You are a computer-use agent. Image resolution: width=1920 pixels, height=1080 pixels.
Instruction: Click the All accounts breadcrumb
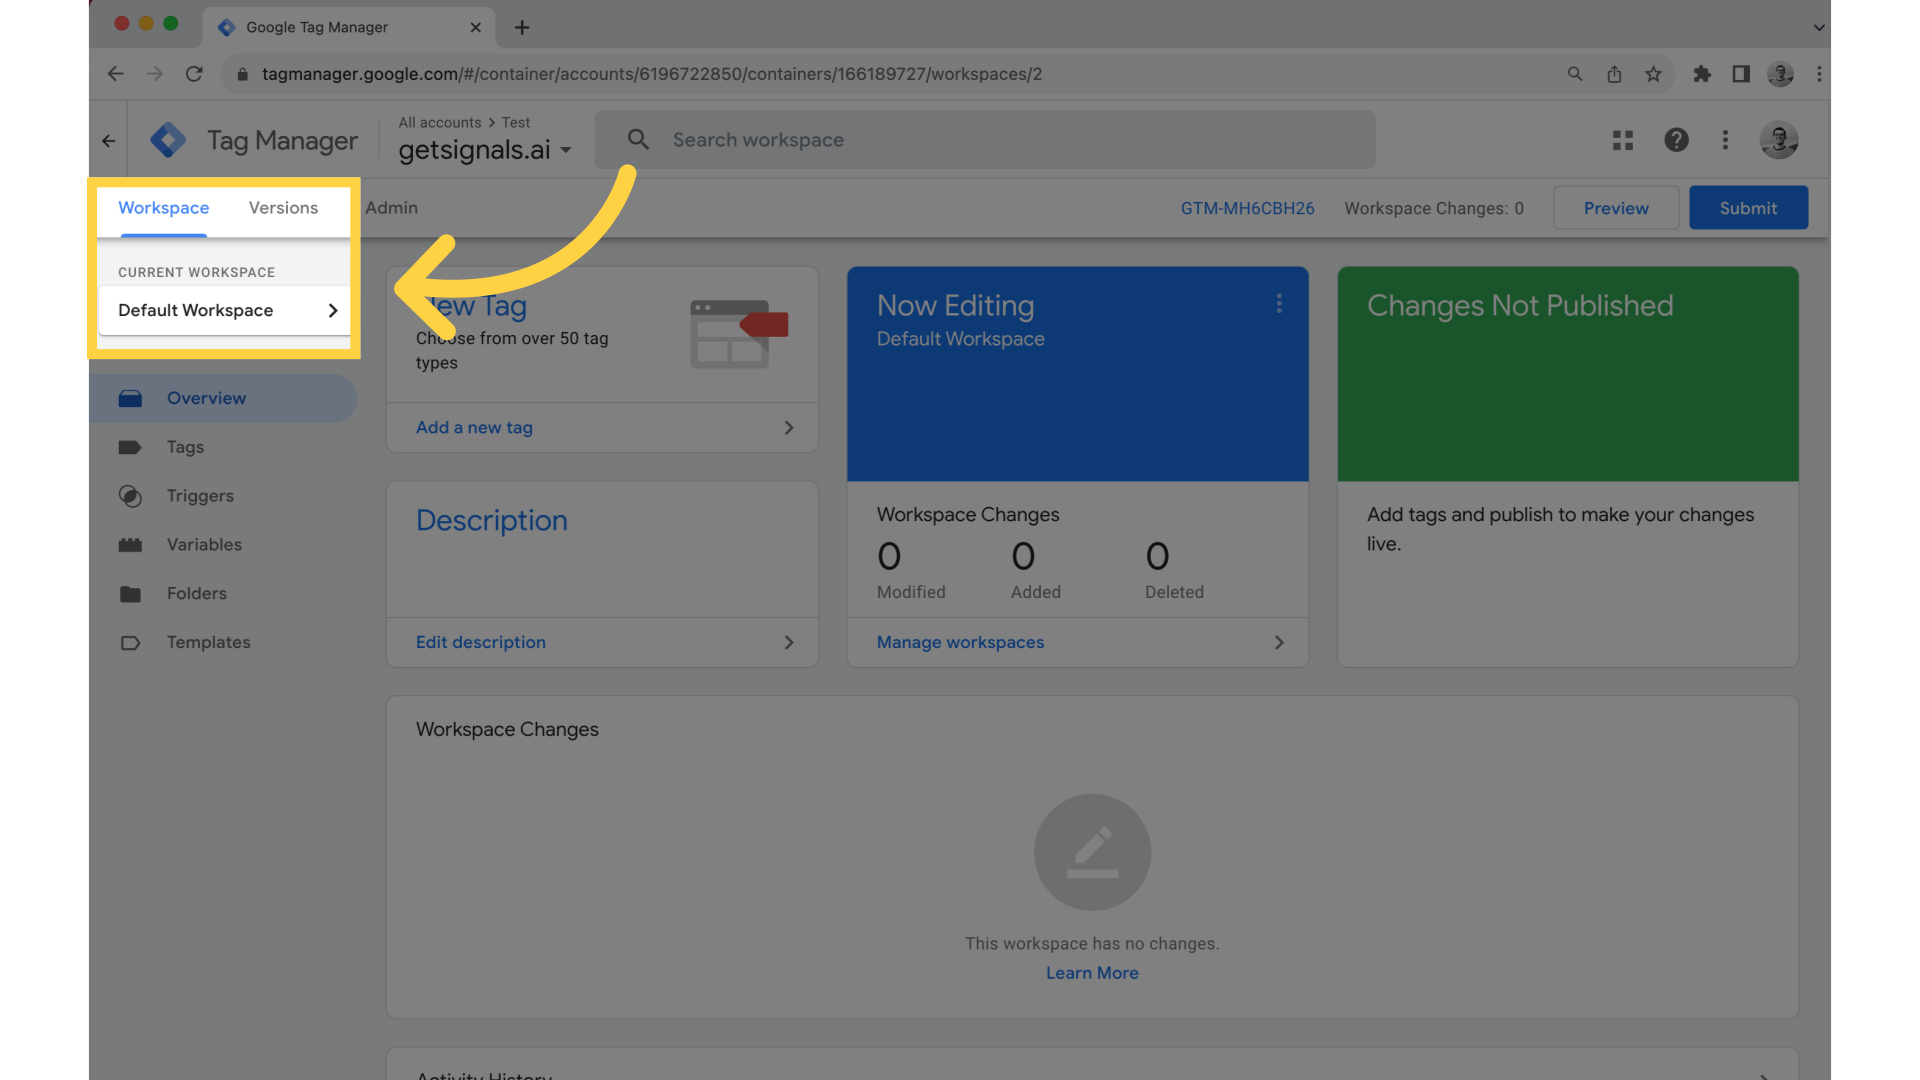439,122
